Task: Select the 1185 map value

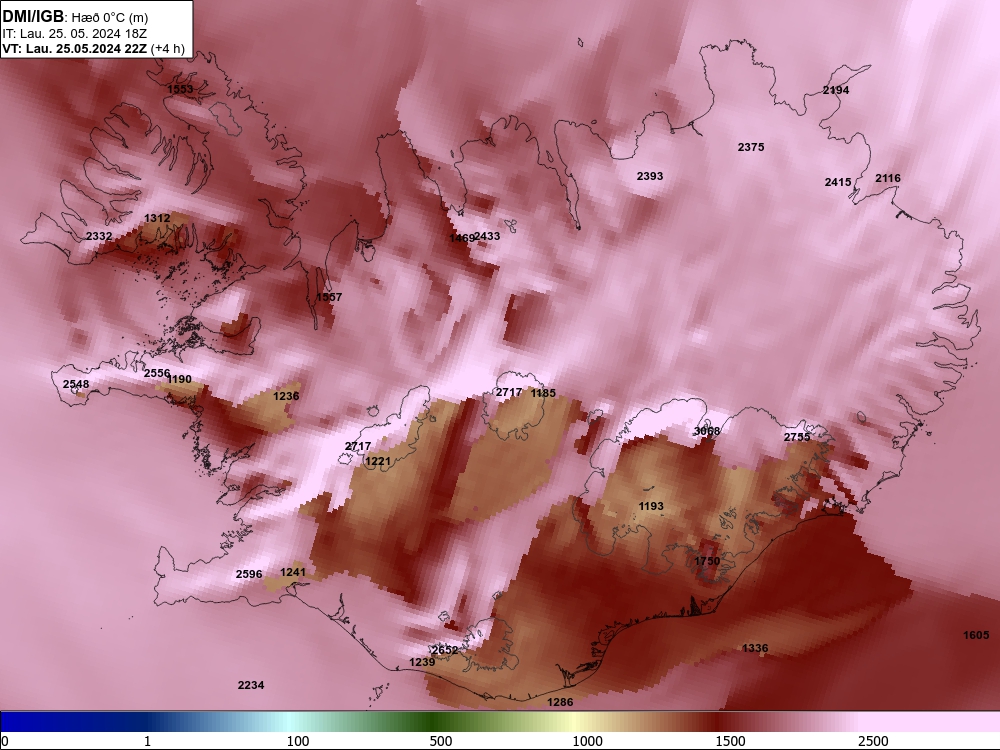Action: (x=543, y=393)
